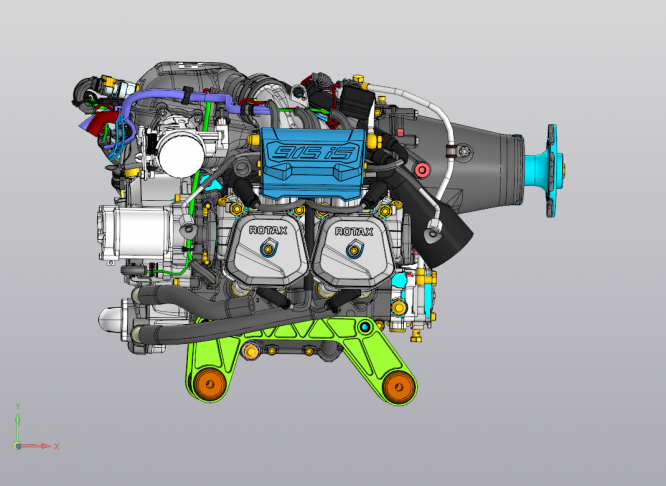Select the blue 915 iS engine cover
The image size is (666, 486).
[313, 164]
